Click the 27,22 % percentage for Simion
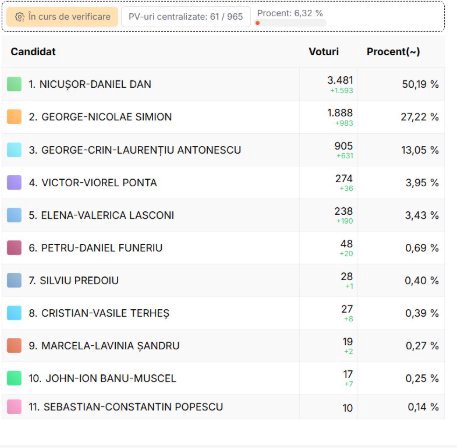 point(420,117)
